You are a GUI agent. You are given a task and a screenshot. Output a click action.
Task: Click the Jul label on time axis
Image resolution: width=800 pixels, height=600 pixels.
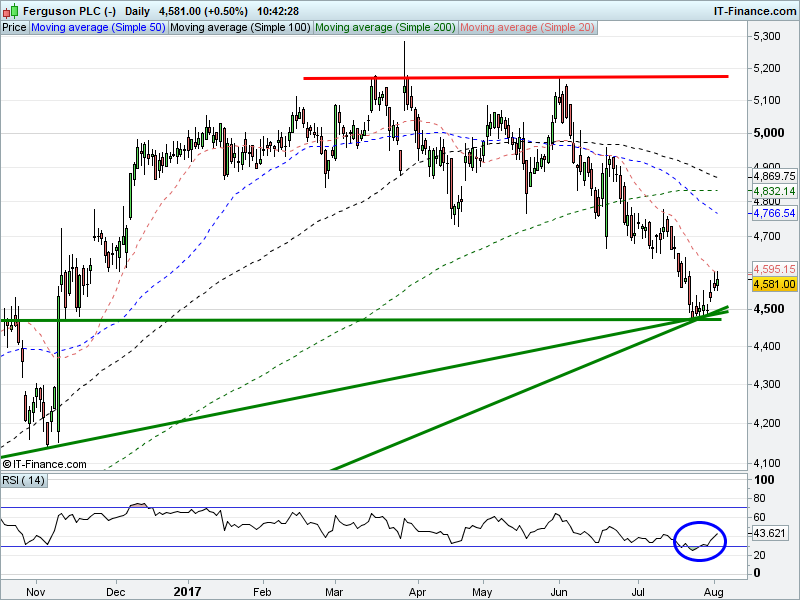[638, 592]
